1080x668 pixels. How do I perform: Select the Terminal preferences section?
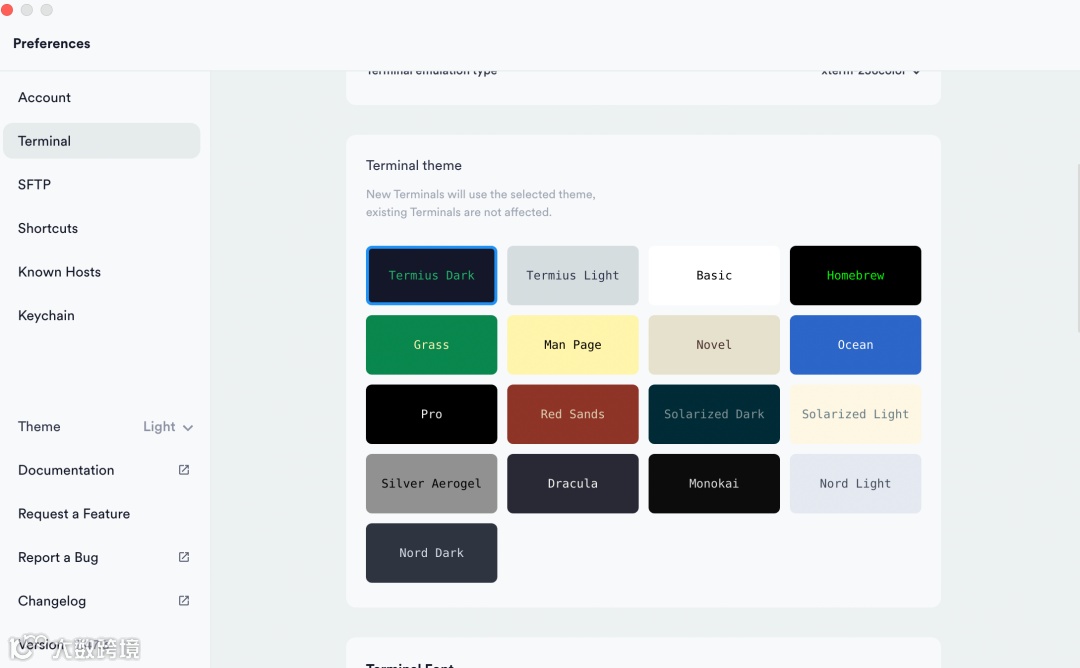(101, 141)
